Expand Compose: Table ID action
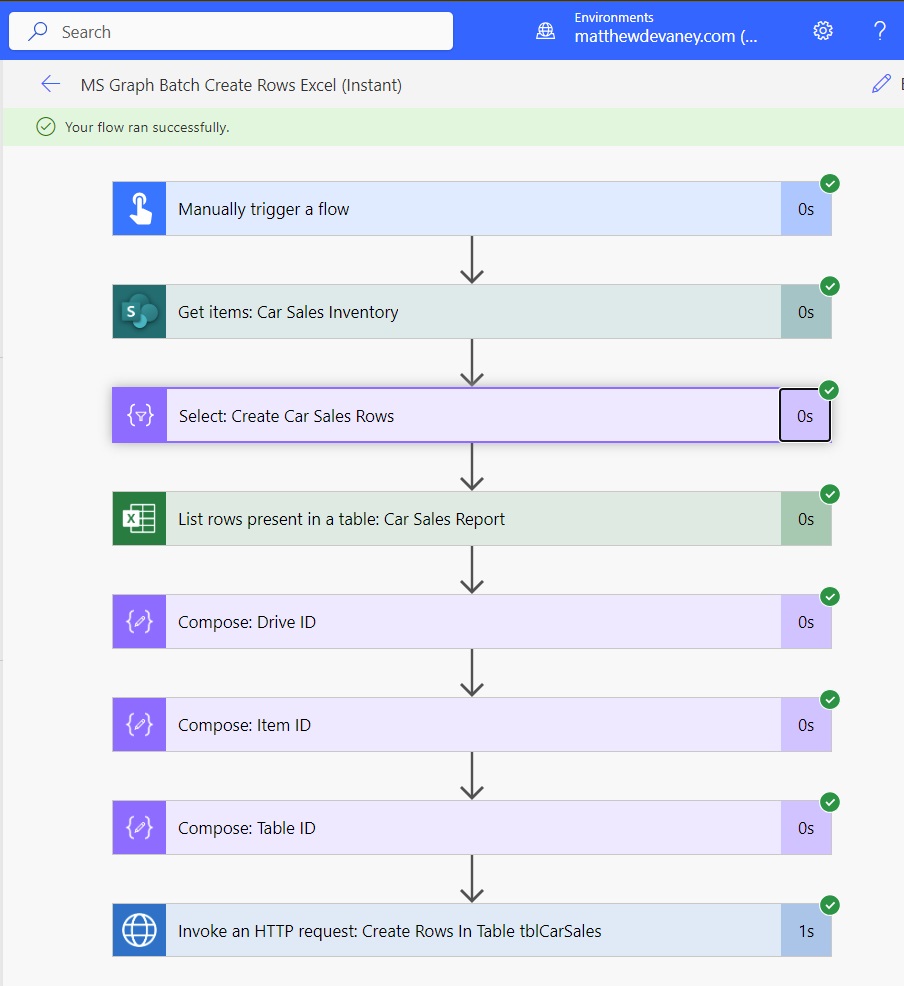 [472, 828]
